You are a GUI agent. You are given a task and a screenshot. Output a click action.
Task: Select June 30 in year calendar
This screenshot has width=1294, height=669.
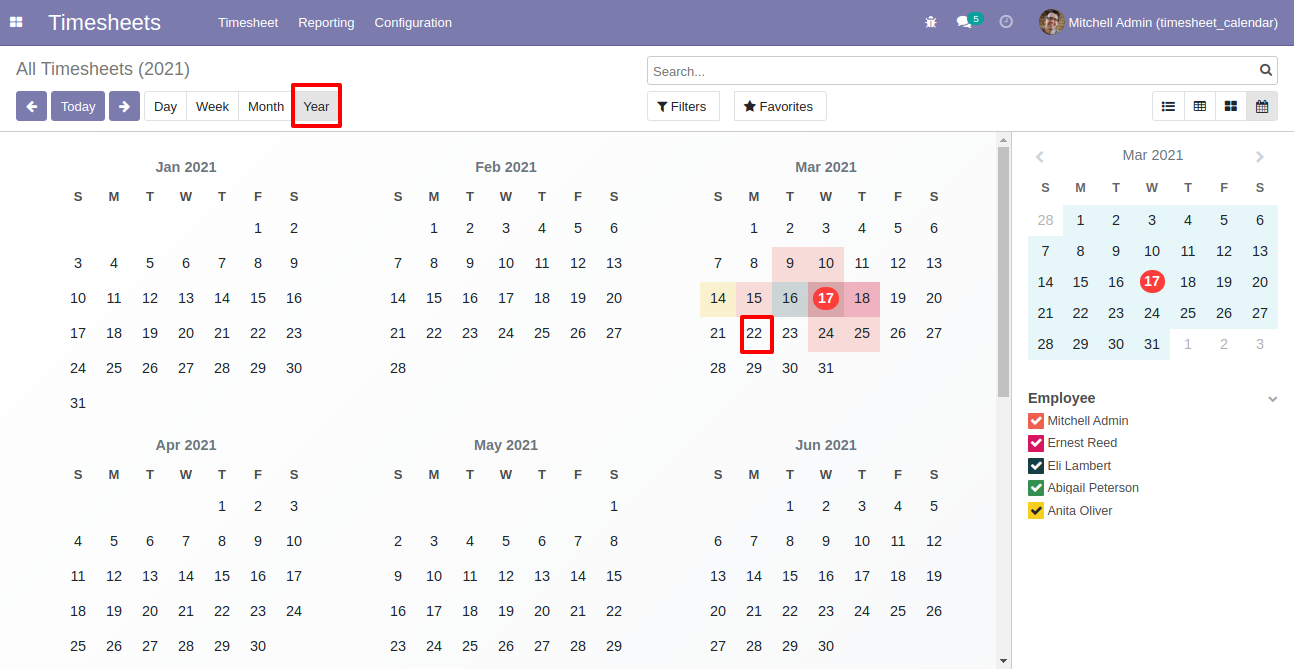click(826, 646)
